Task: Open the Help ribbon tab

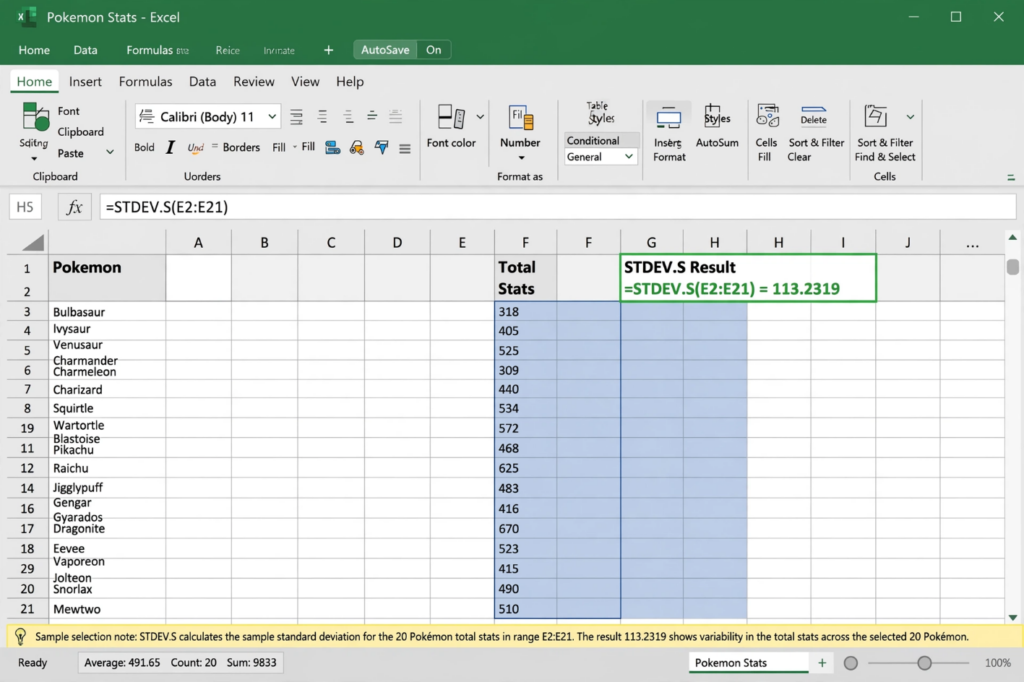Action: click(349, 82)
